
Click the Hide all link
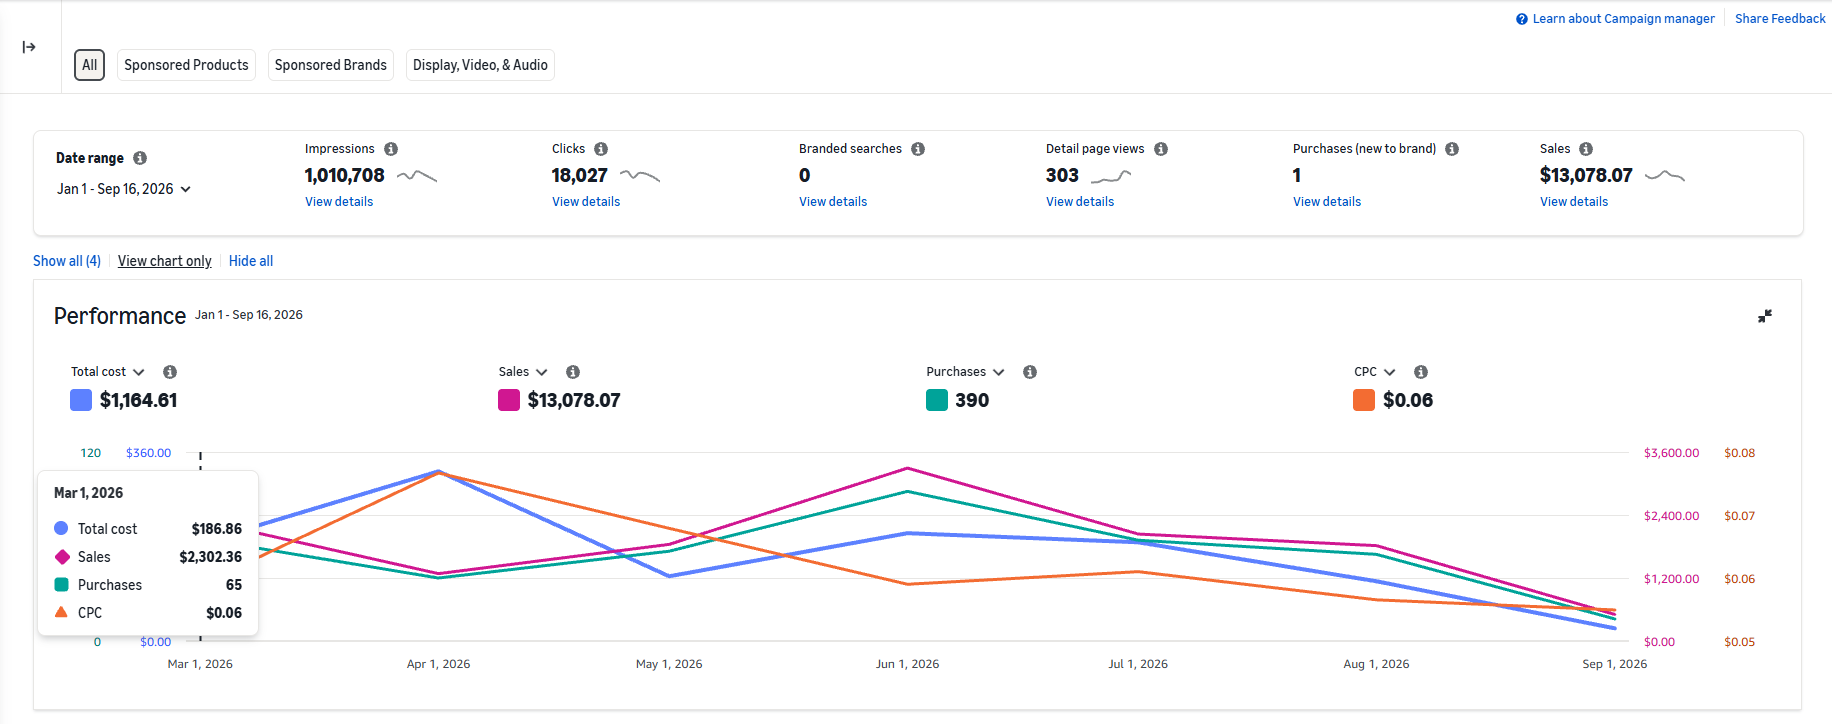click(x=251, y=261)
